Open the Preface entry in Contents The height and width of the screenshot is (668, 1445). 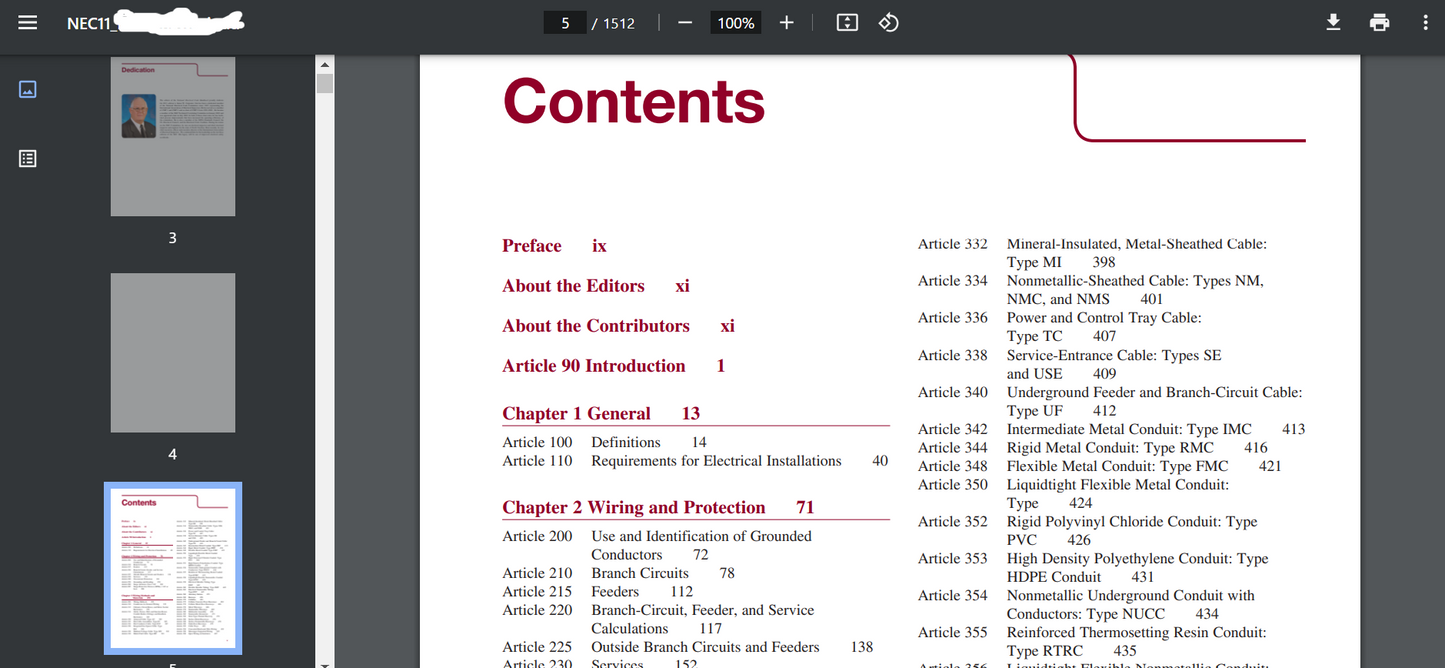click(x=531, y=245)
